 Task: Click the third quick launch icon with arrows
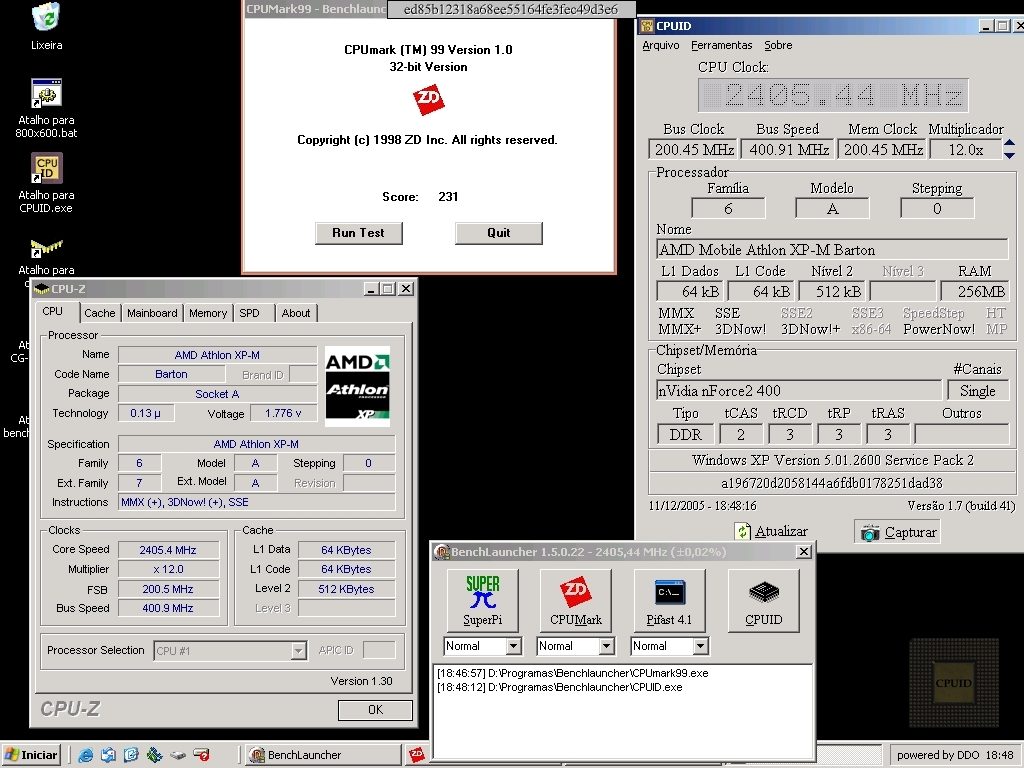coord(131,755)
